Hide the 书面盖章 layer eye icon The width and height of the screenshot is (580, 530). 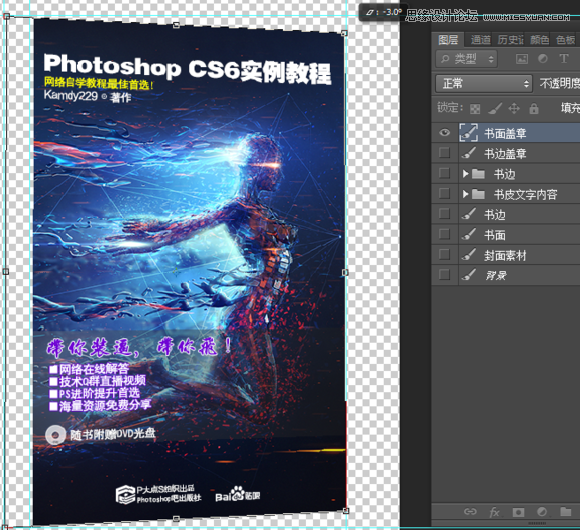pyautogui.click(x=445, y=133)
